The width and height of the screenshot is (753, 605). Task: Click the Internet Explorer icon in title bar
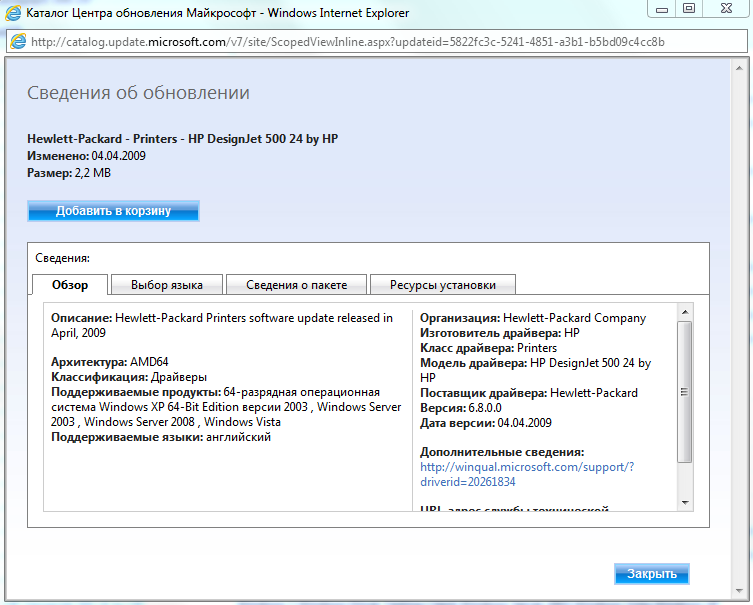coord(13,13)
